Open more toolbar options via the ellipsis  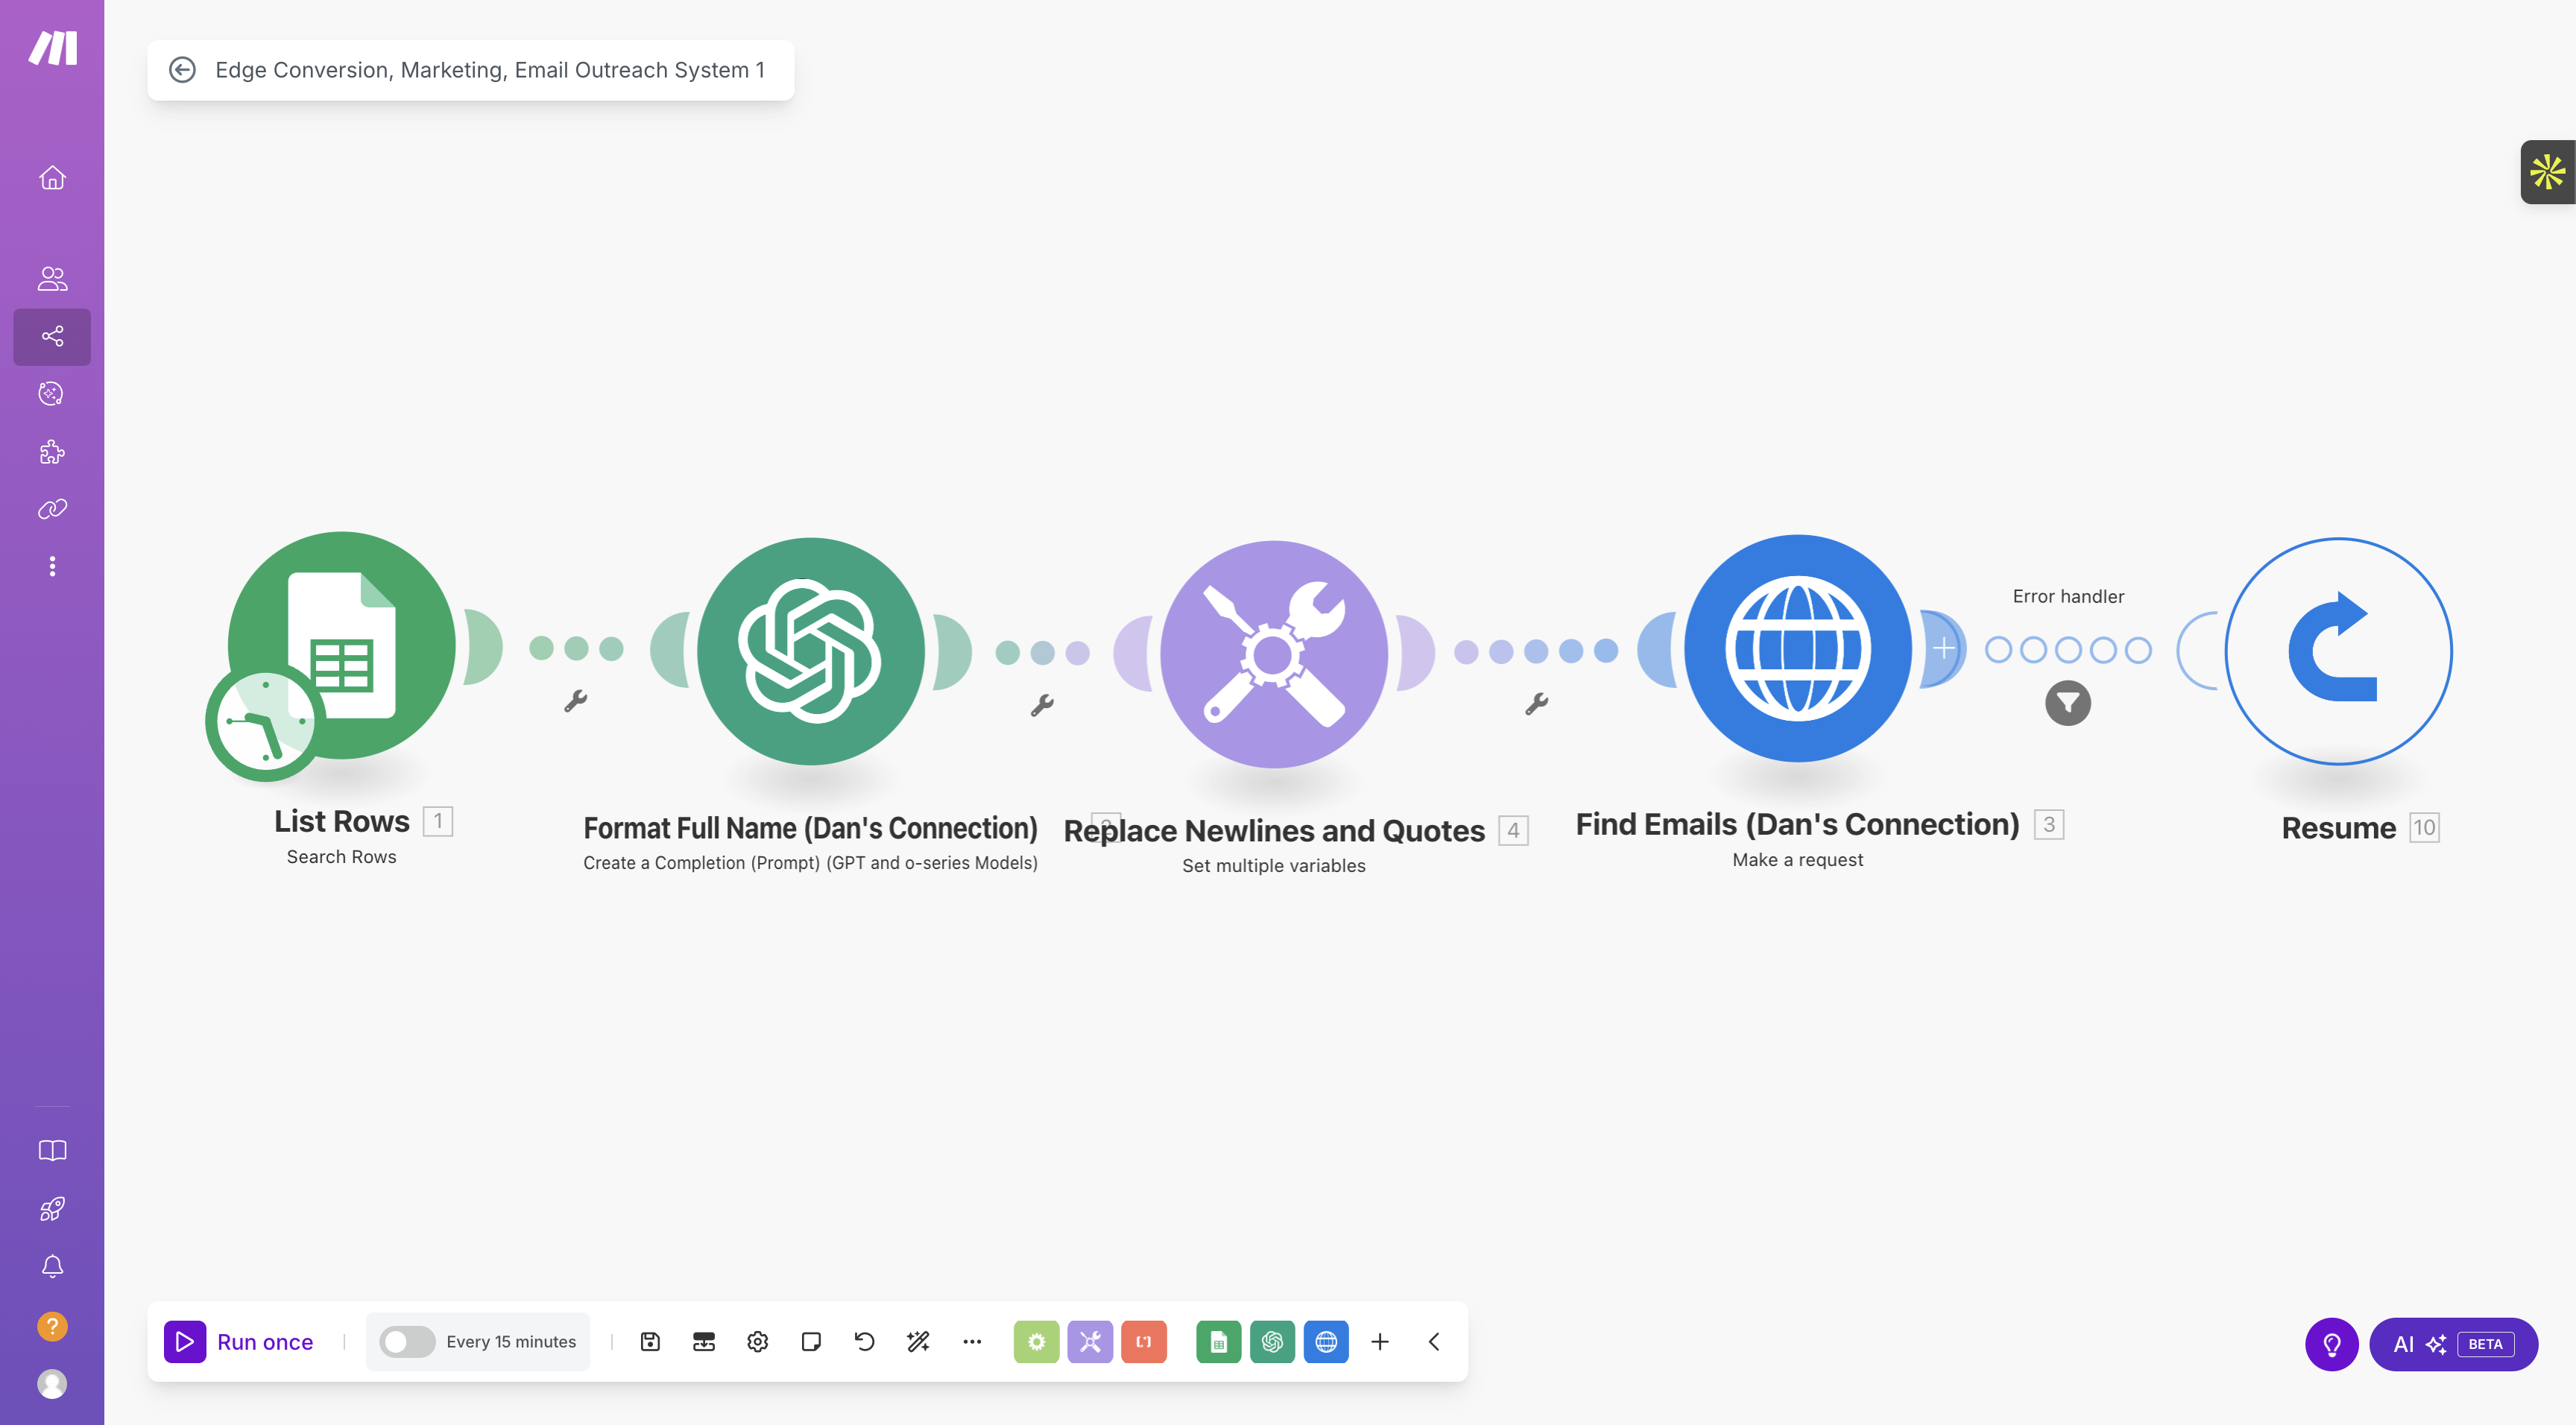(x=971, y=1342)
